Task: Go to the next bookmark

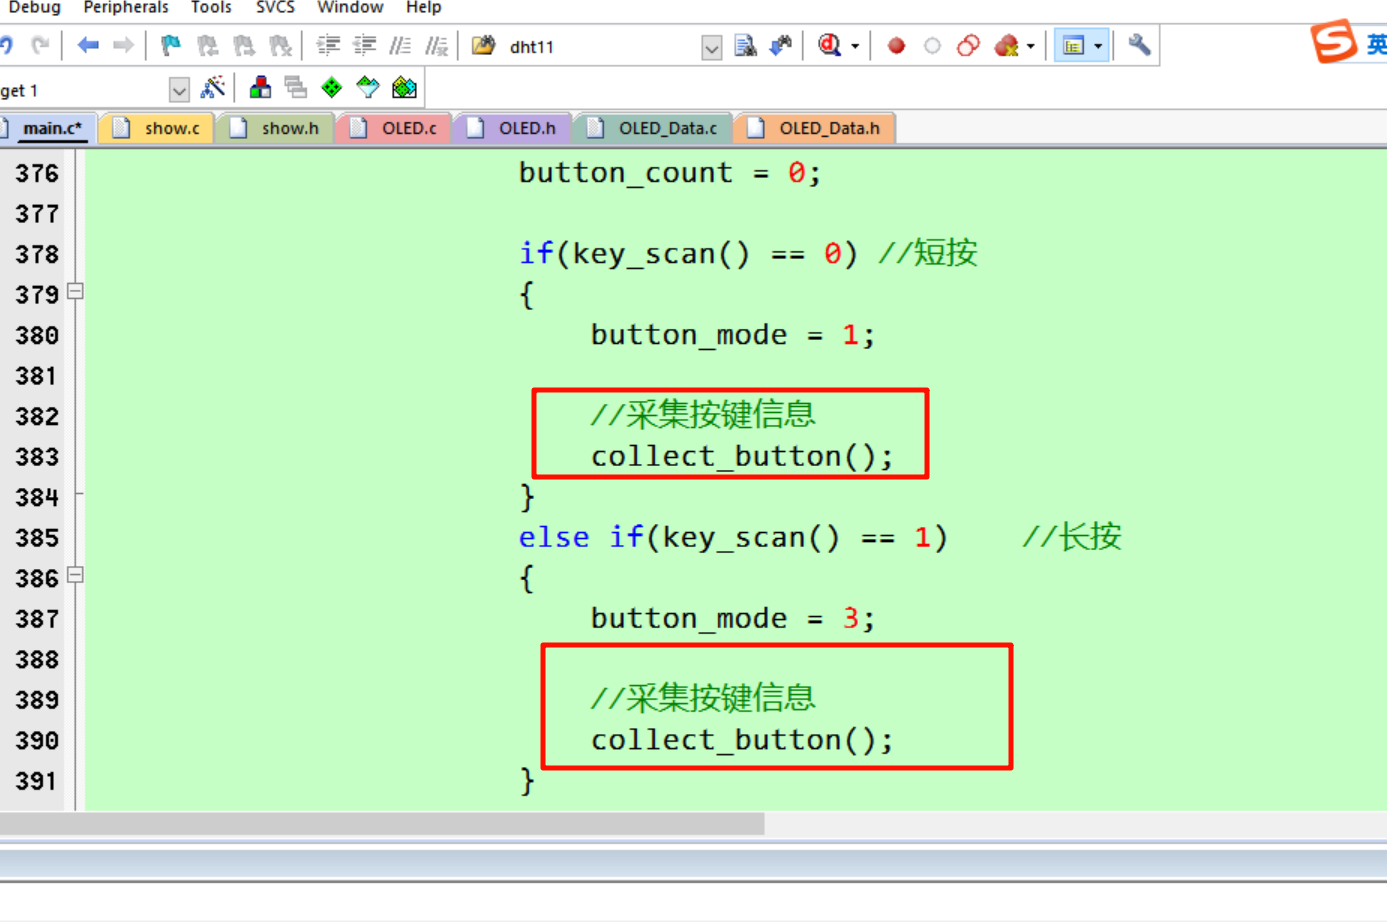Action: coord(244,45)
